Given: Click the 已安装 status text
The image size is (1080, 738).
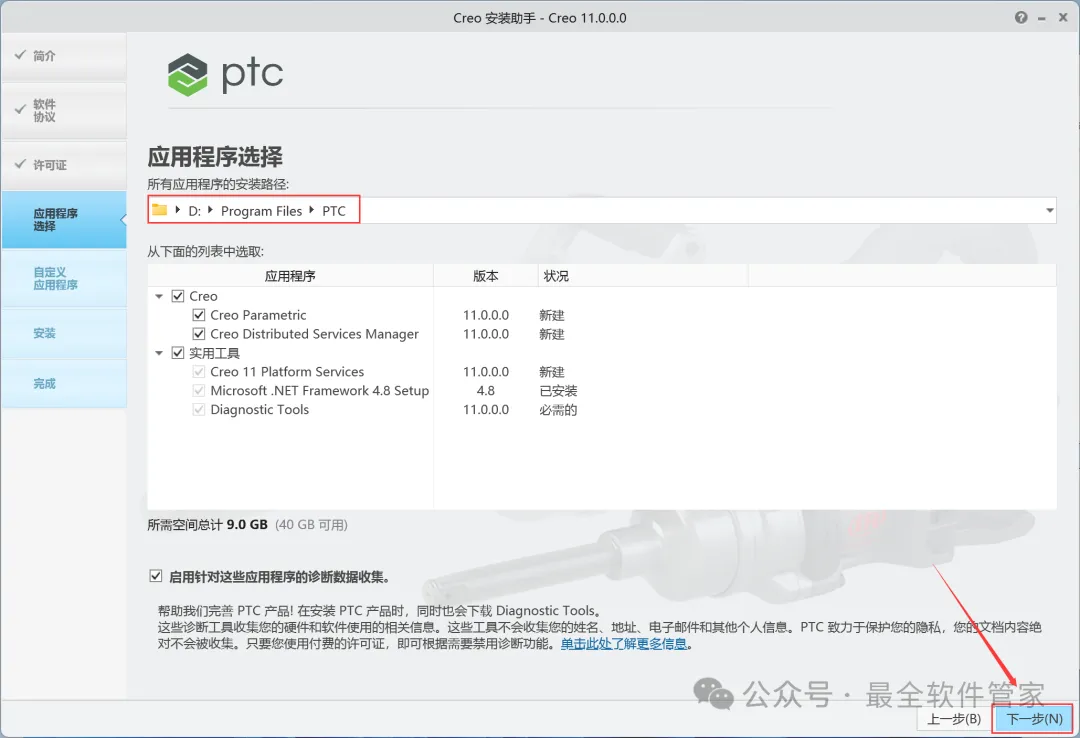Looking at the screenshot, I should pos(558,391).
